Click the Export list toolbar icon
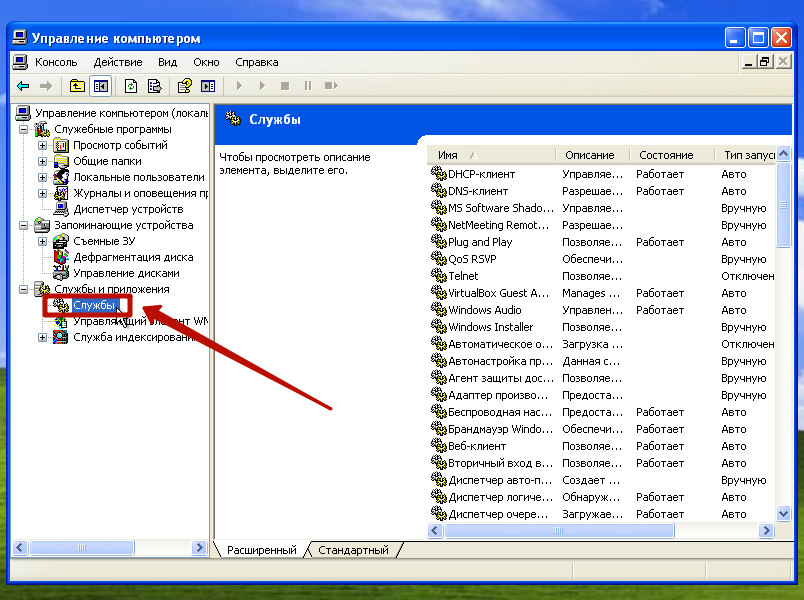Image resolution: width=804 pixels, height=600 pixels. click(155, 86)
